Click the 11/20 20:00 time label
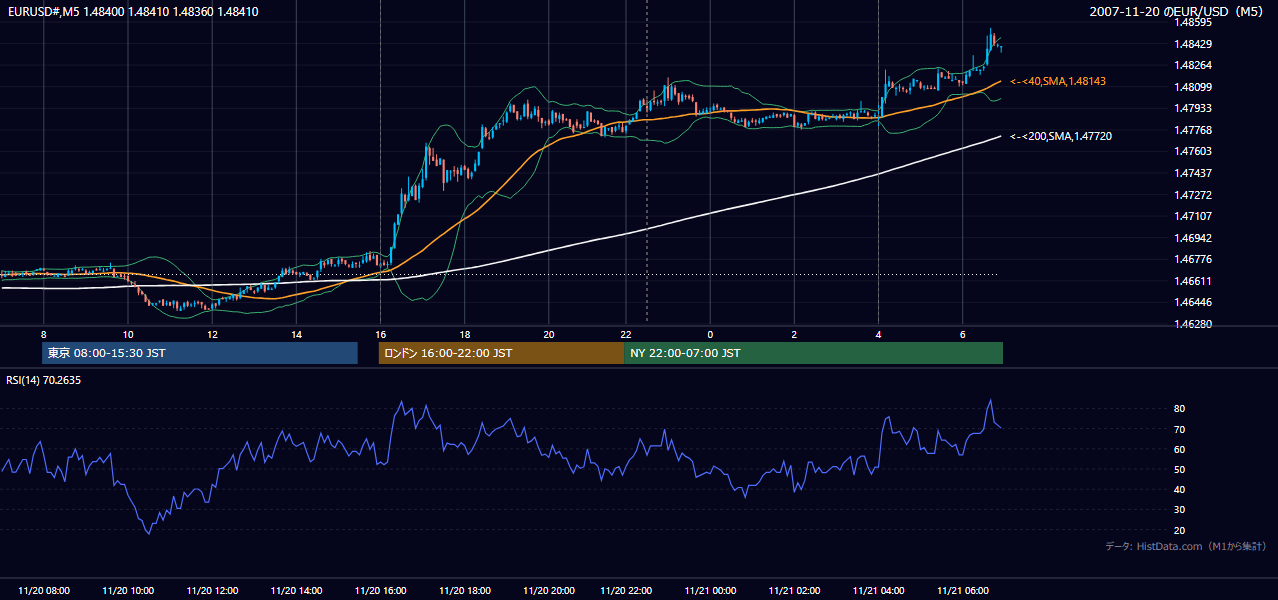Image resolution: width=1278 pixels, height=600 pixels. (x=548, y=591)
